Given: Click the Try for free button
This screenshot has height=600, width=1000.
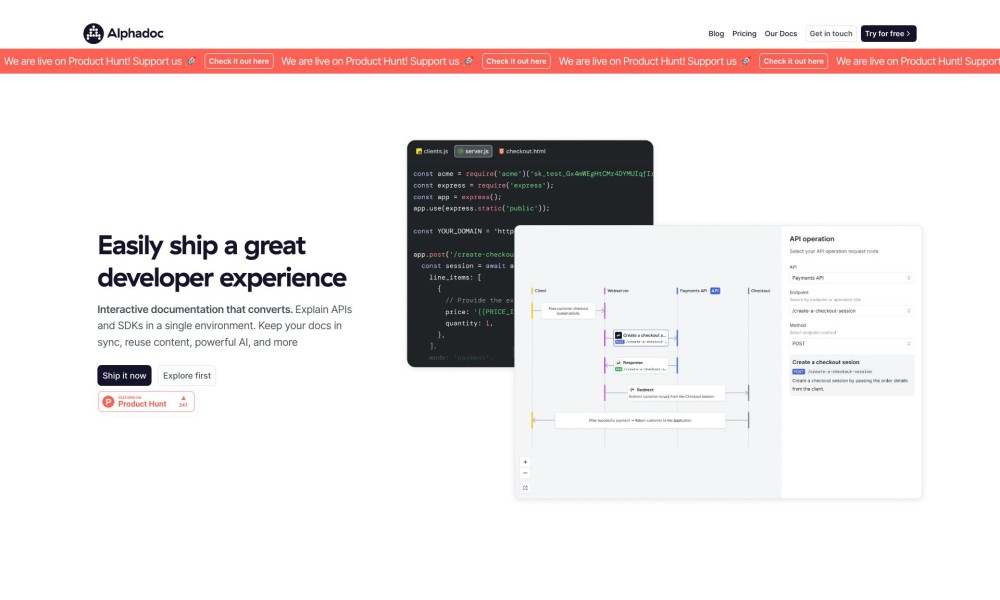Looking at the screenshot, I should tap(888, 34).
